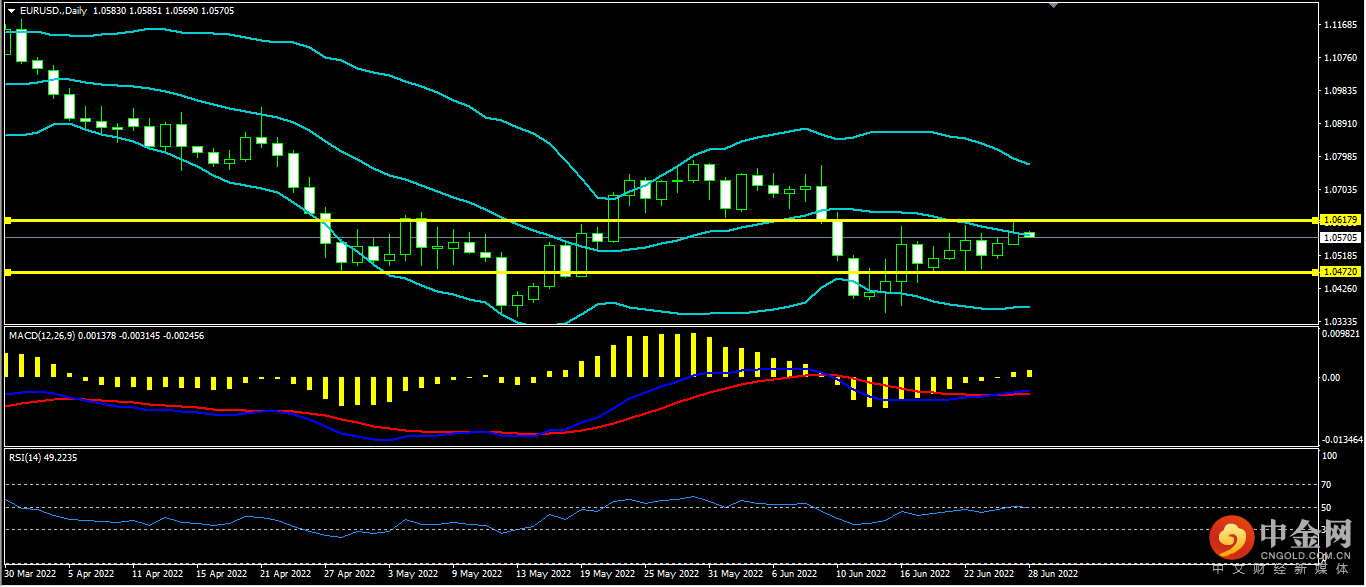Select the lower yellow line at 1.04720

click(x=659, y=271)
